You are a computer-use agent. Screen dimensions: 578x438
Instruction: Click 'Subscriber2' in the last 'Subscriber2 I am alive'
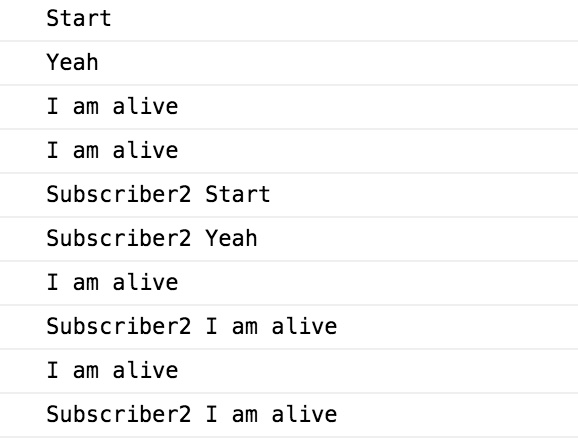coord(119,414)
